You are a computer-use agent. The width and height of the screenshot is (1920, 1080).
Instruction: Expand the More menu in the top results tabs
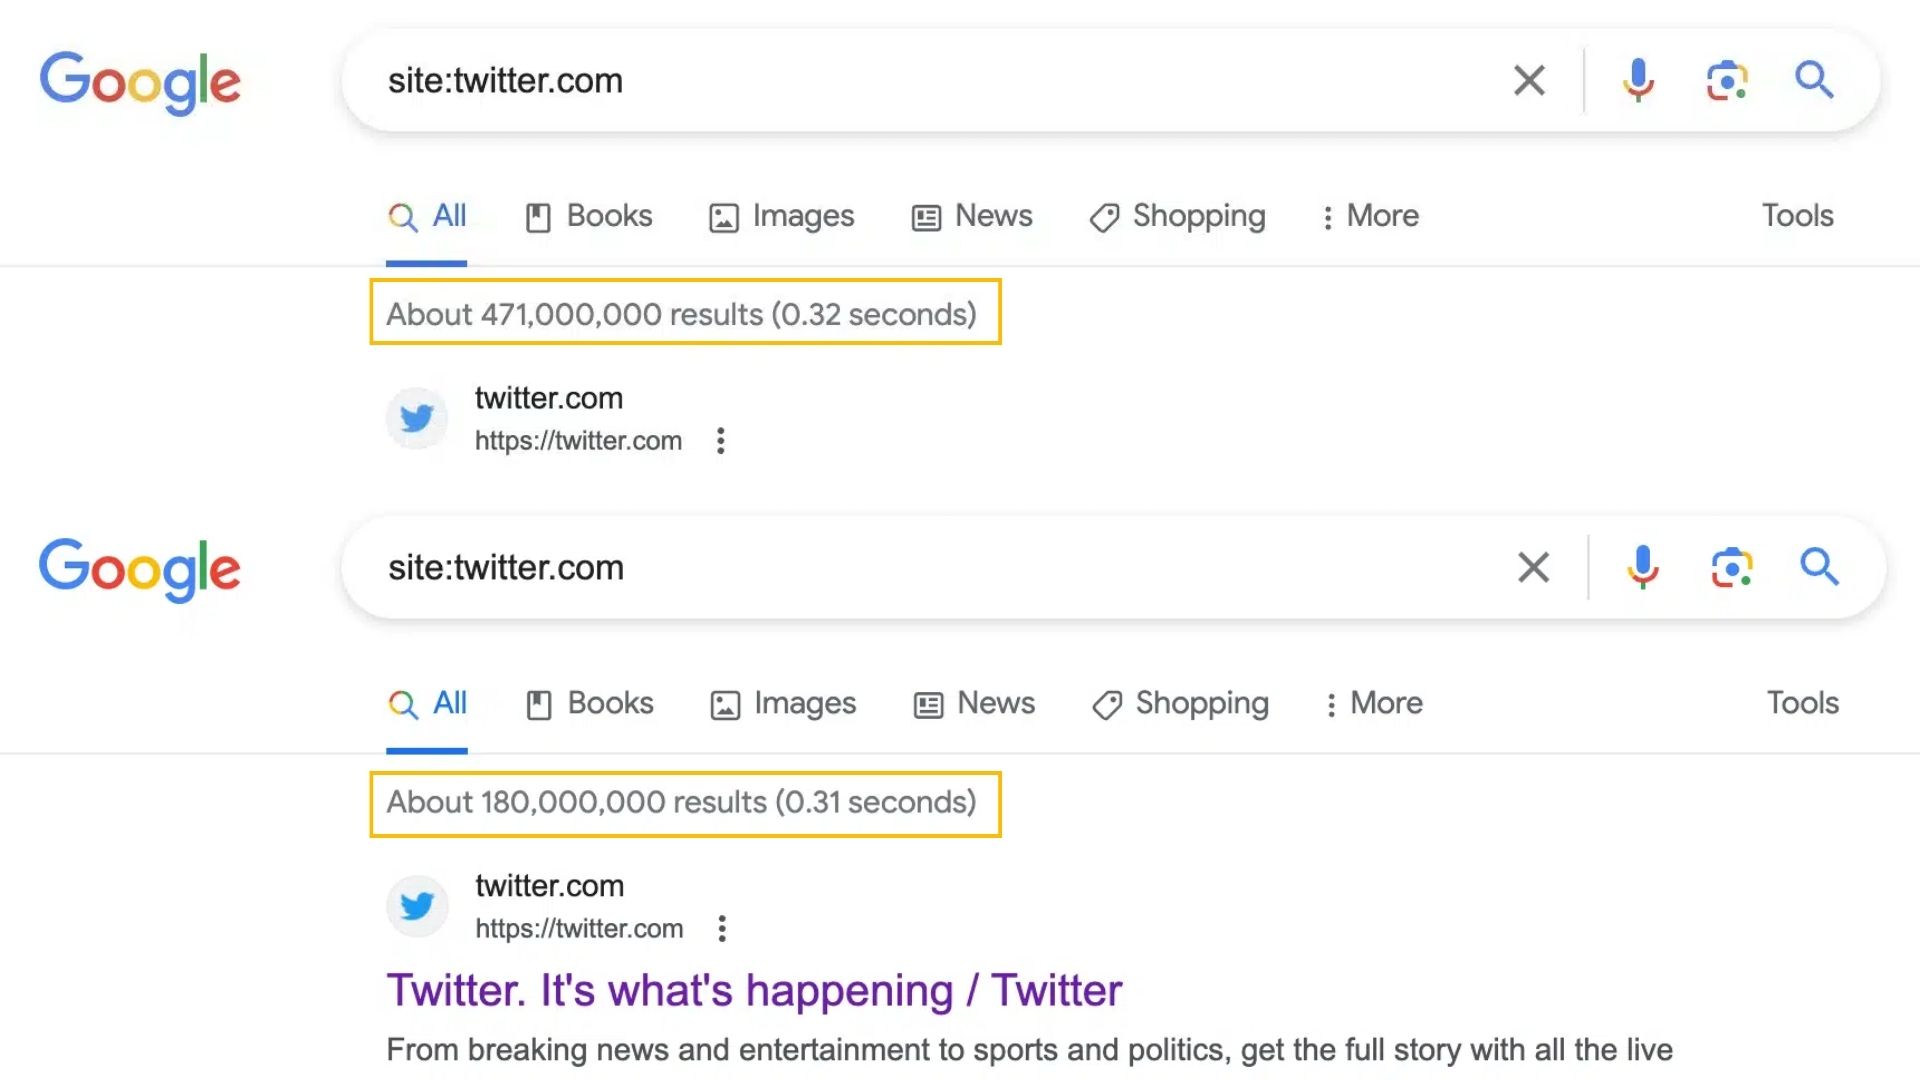1370,216
